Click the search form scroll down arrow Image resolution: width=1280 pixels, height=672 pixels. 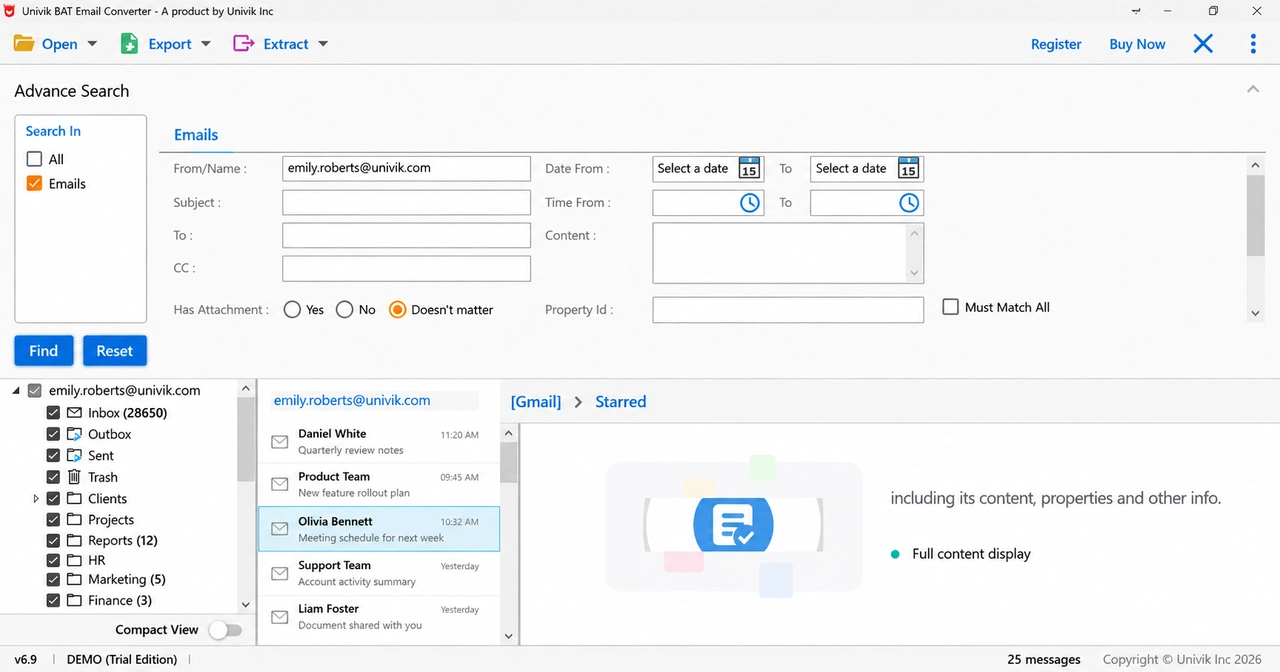(1256, 313)
